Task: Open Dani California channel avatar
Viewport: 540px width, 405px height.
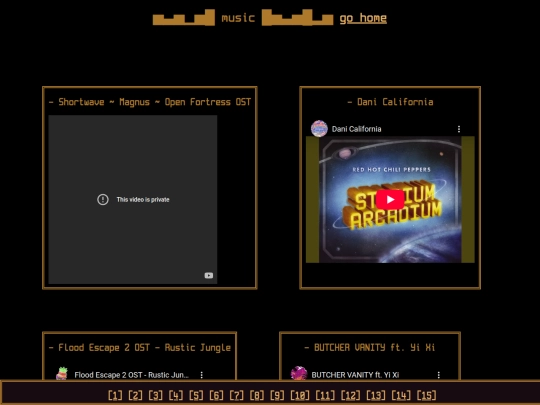Action: pyautogui.click(x=319, y=129)
